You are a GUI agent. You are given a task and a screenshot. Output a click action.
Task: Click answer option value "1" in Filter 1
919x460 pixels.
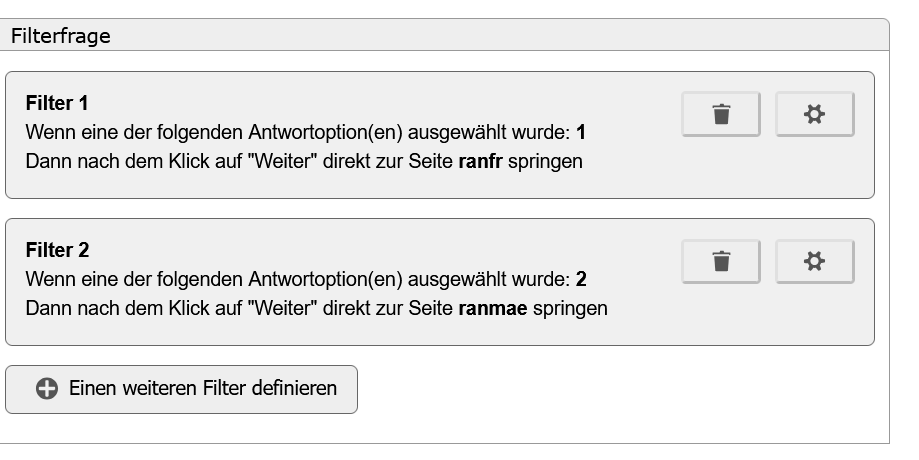tap(581, 132)
